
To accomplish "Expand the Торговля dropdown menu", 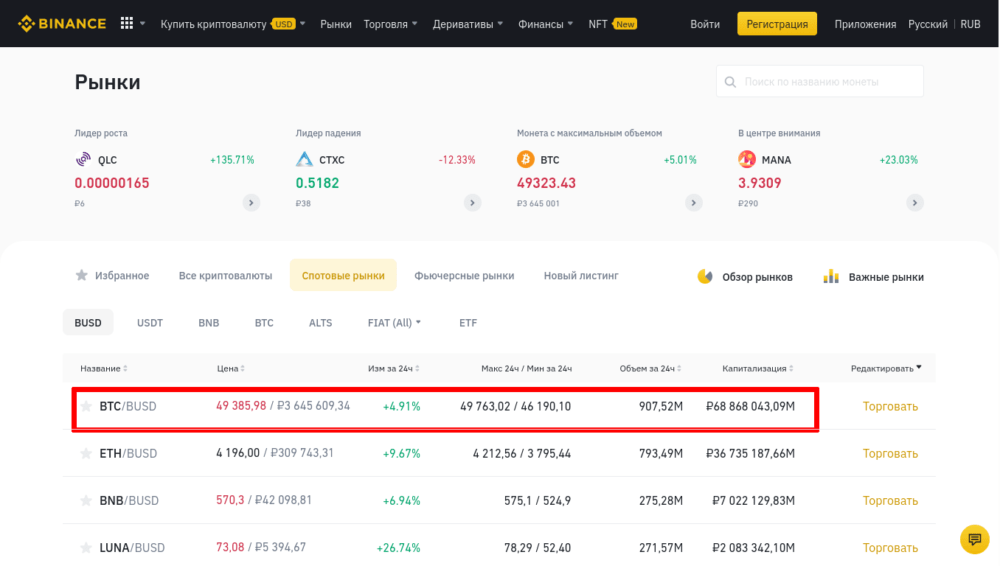I will (391, 24).
